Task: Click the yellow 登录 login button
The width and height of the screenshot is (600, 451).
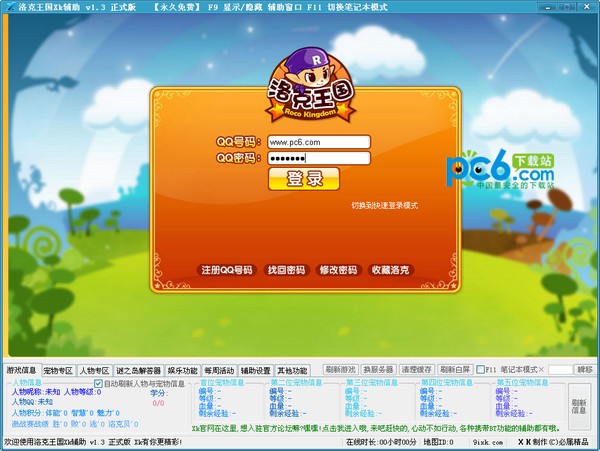Action: (x=304, y=179)
